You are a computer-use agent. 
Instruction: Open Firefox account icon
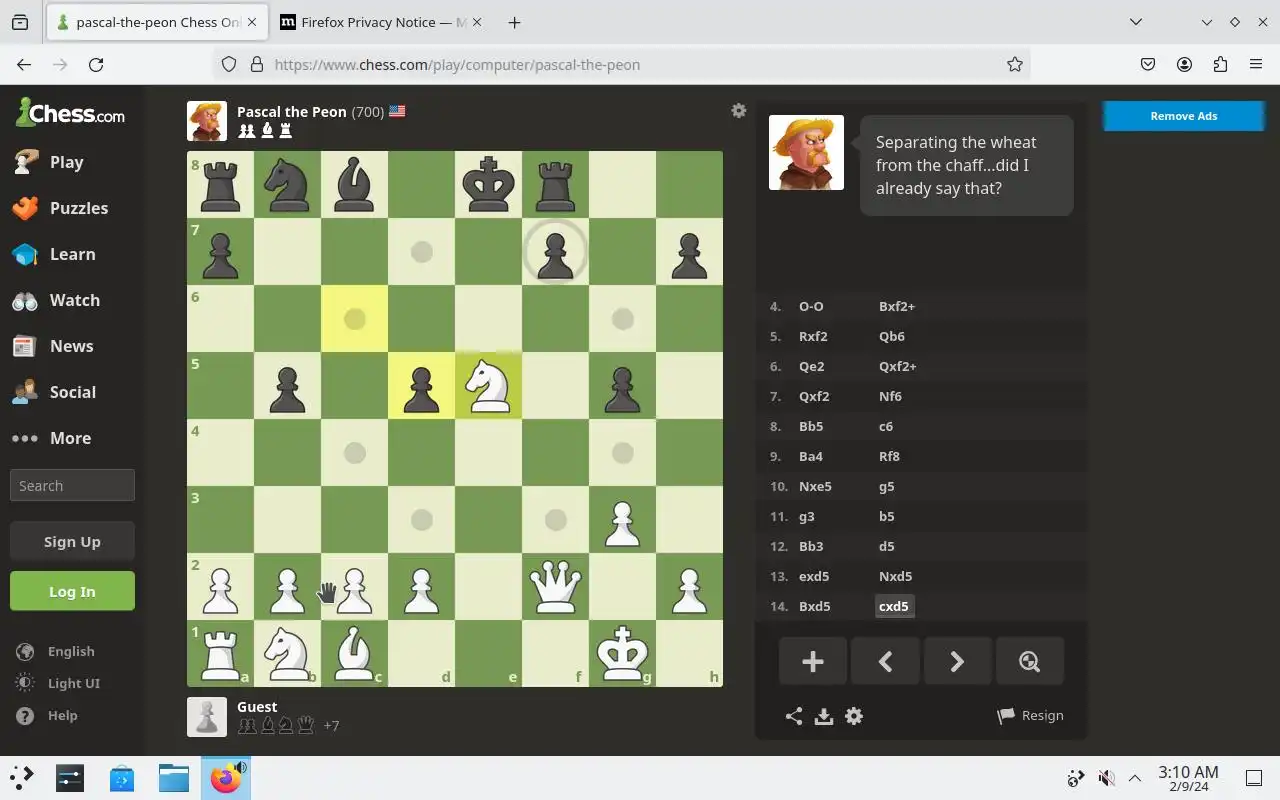pos(1184,64)
